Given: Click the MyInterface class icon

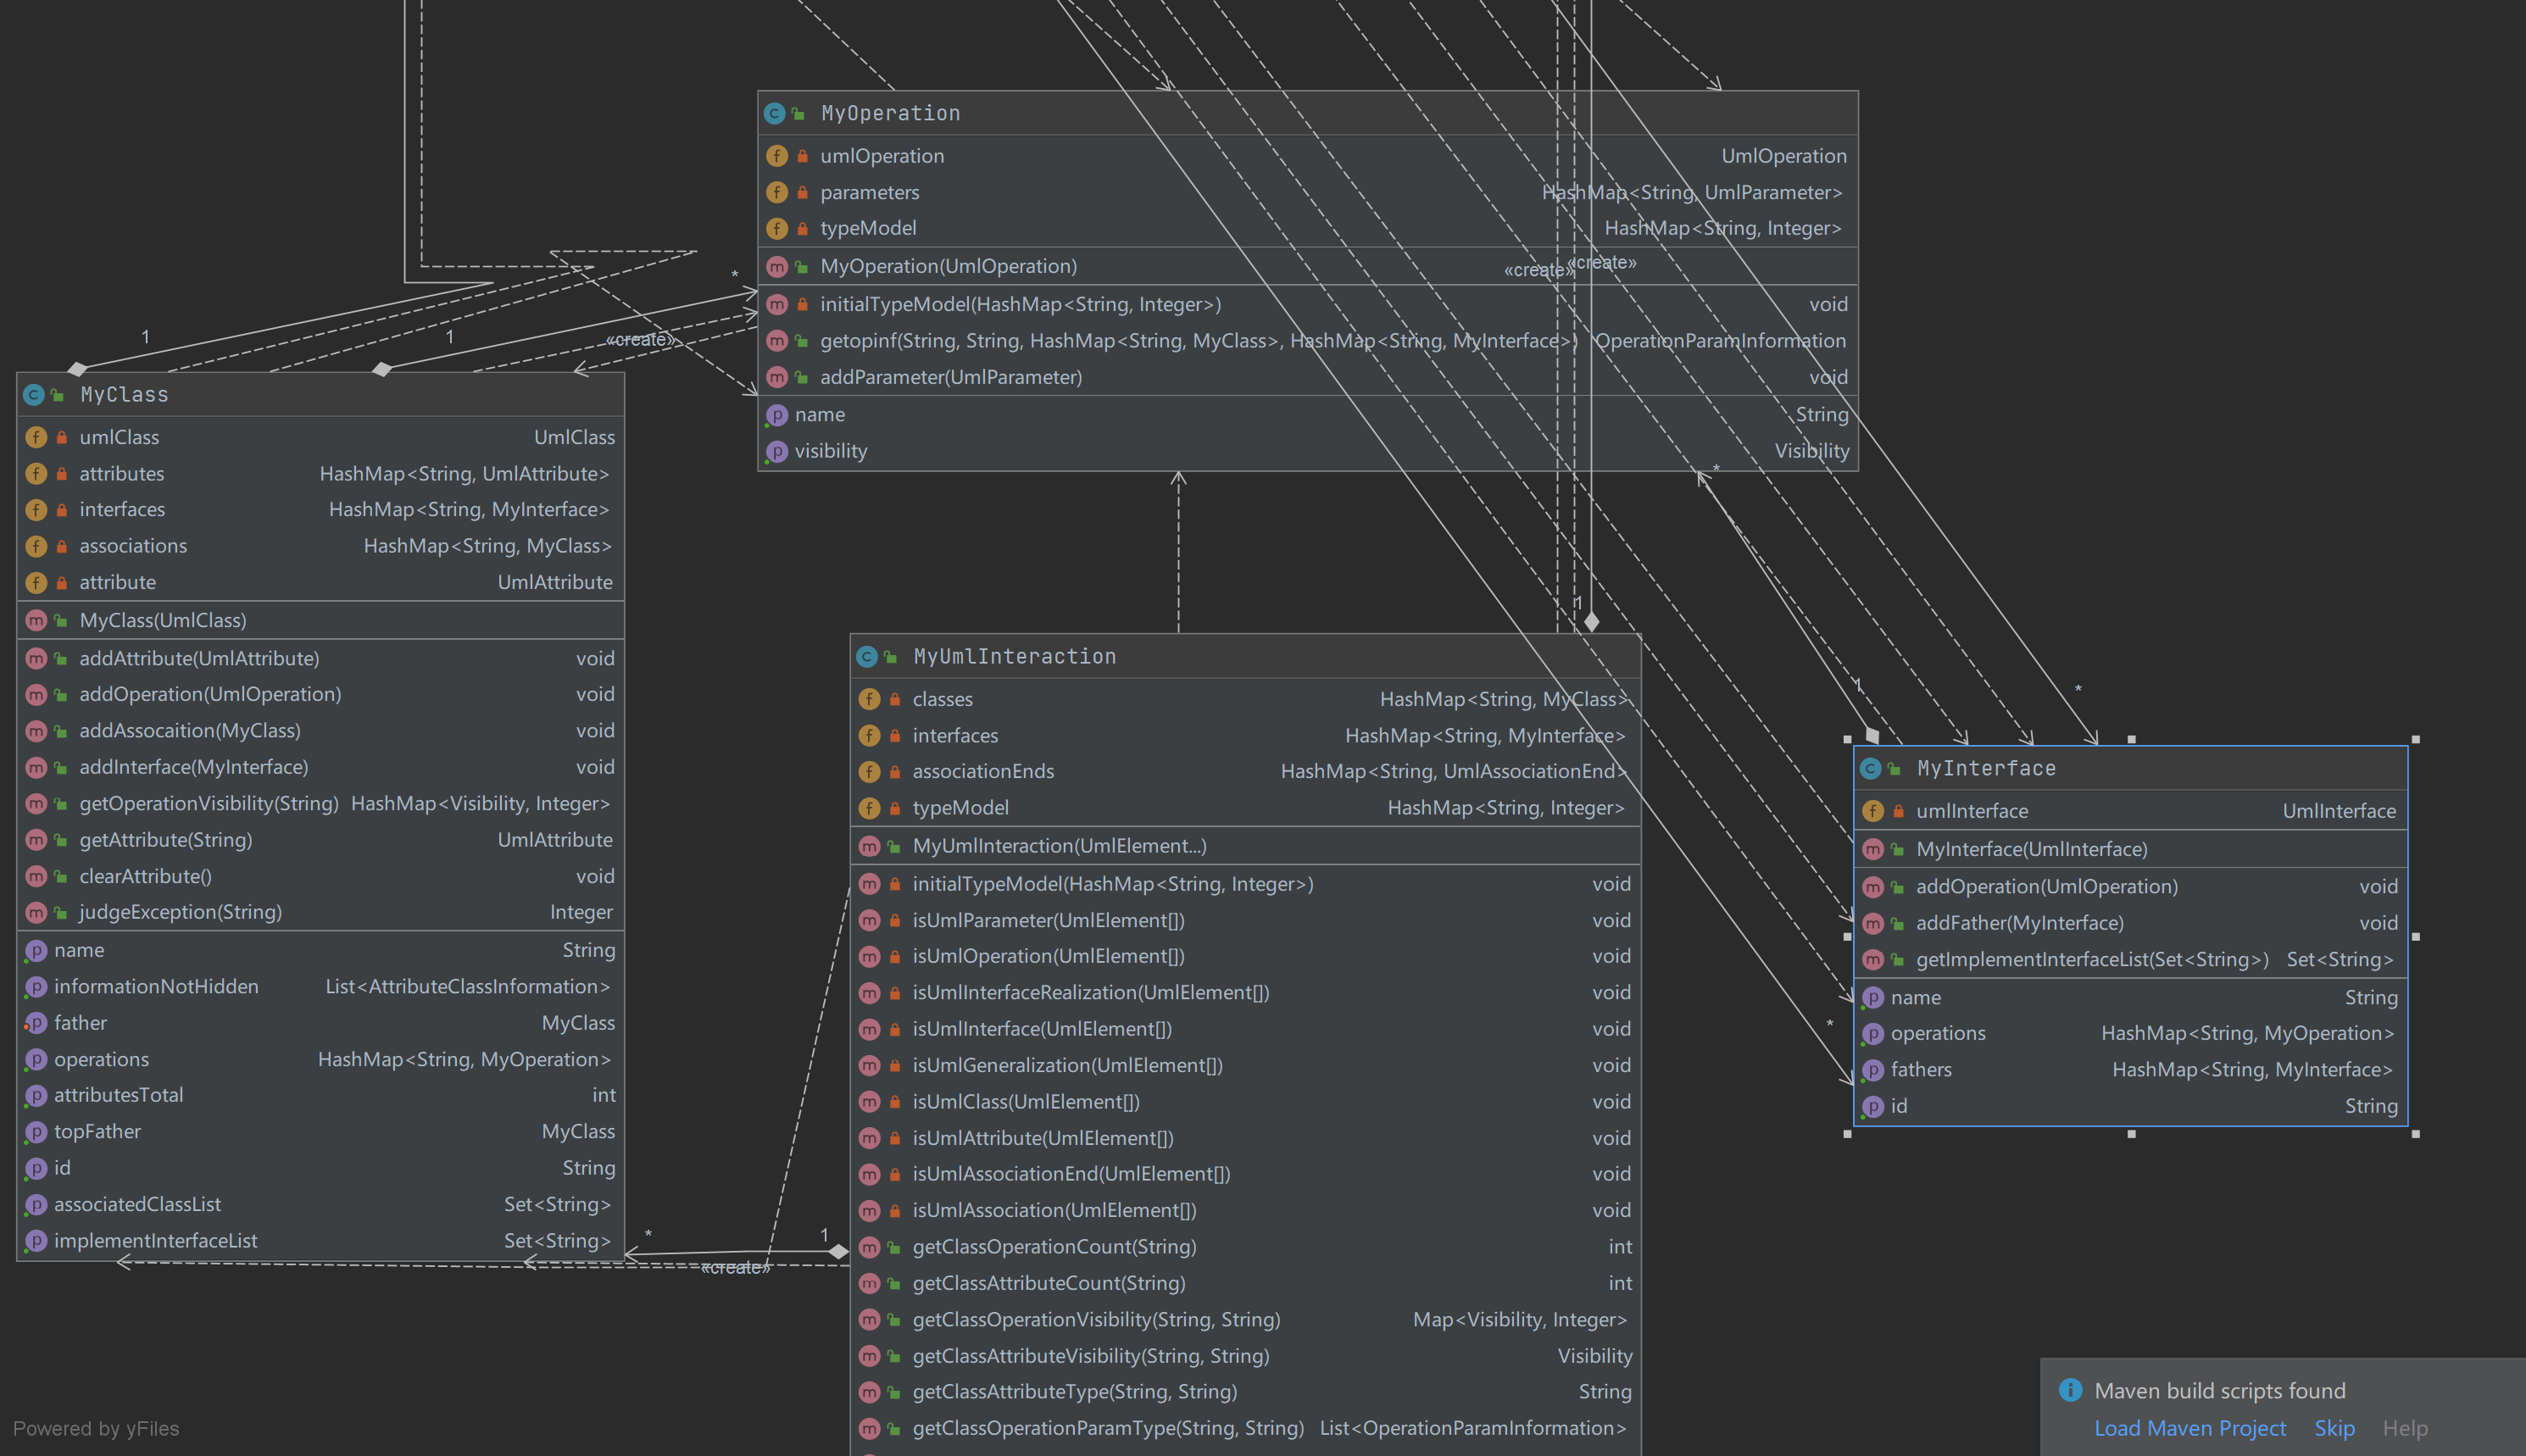Looking at the screenshot, I should 1870,769.
